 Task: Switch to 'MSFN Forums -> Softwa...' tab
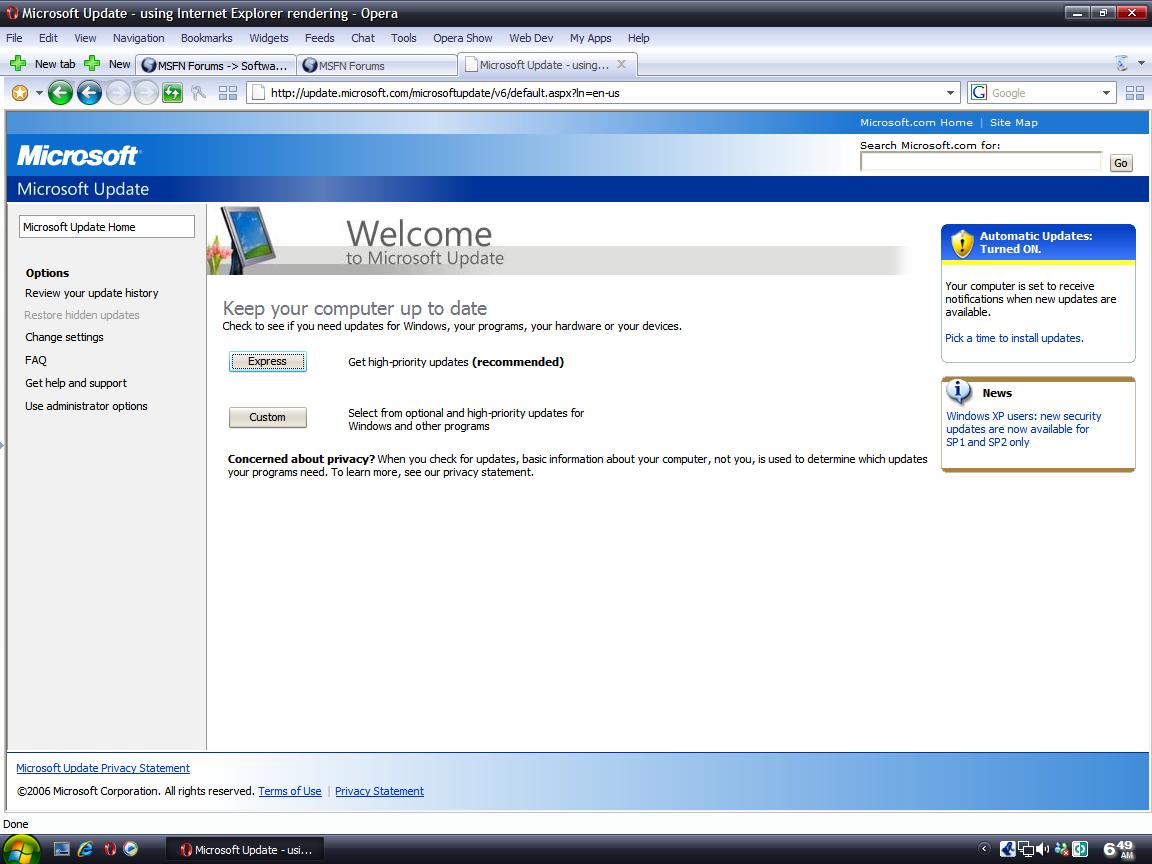tap(216, 65)
